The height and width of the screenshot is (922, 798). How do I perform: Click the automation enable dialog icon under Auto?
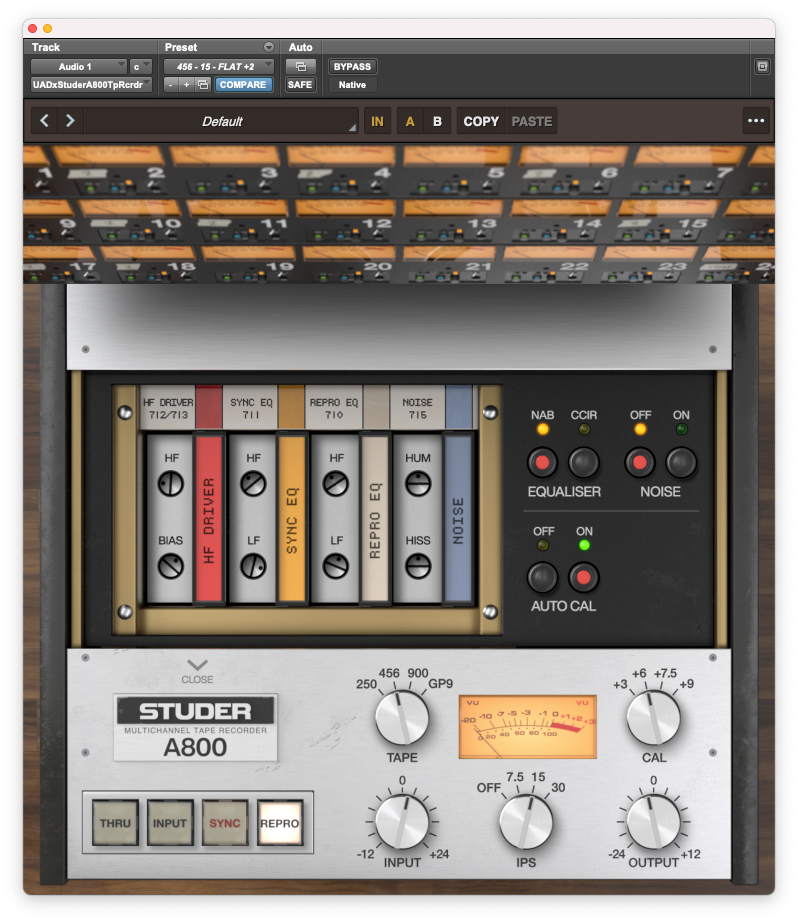[x=300, y=66]
